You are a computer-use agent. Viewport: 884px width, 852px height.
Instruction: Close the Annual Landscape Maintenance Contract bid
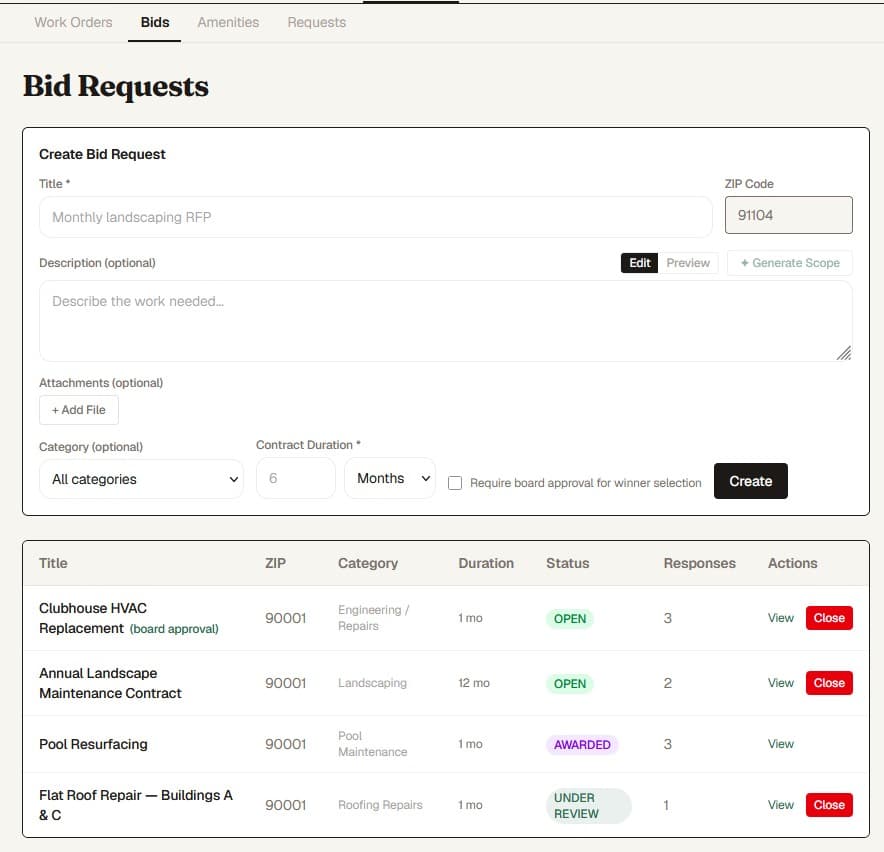pyautogui.click(x=829, y=683)
